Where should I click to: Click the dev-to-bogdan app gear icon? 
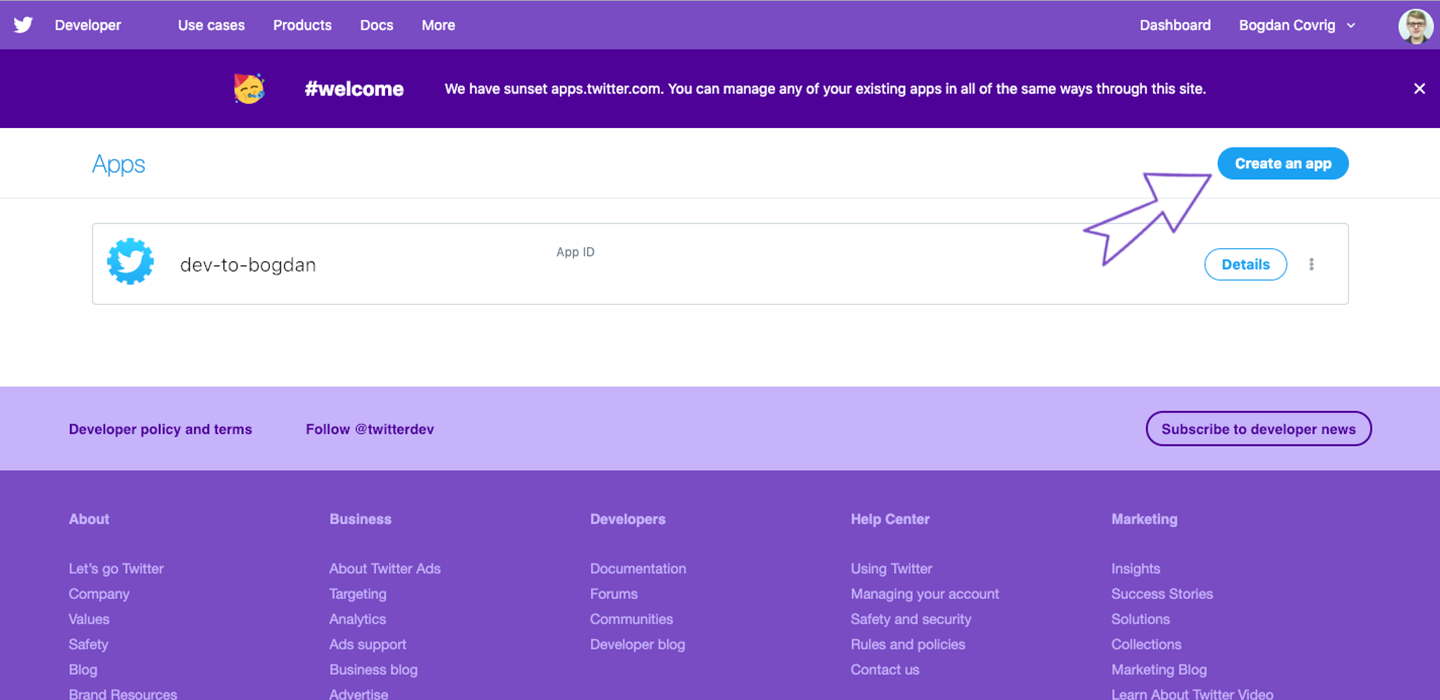[x=130, y=263]
